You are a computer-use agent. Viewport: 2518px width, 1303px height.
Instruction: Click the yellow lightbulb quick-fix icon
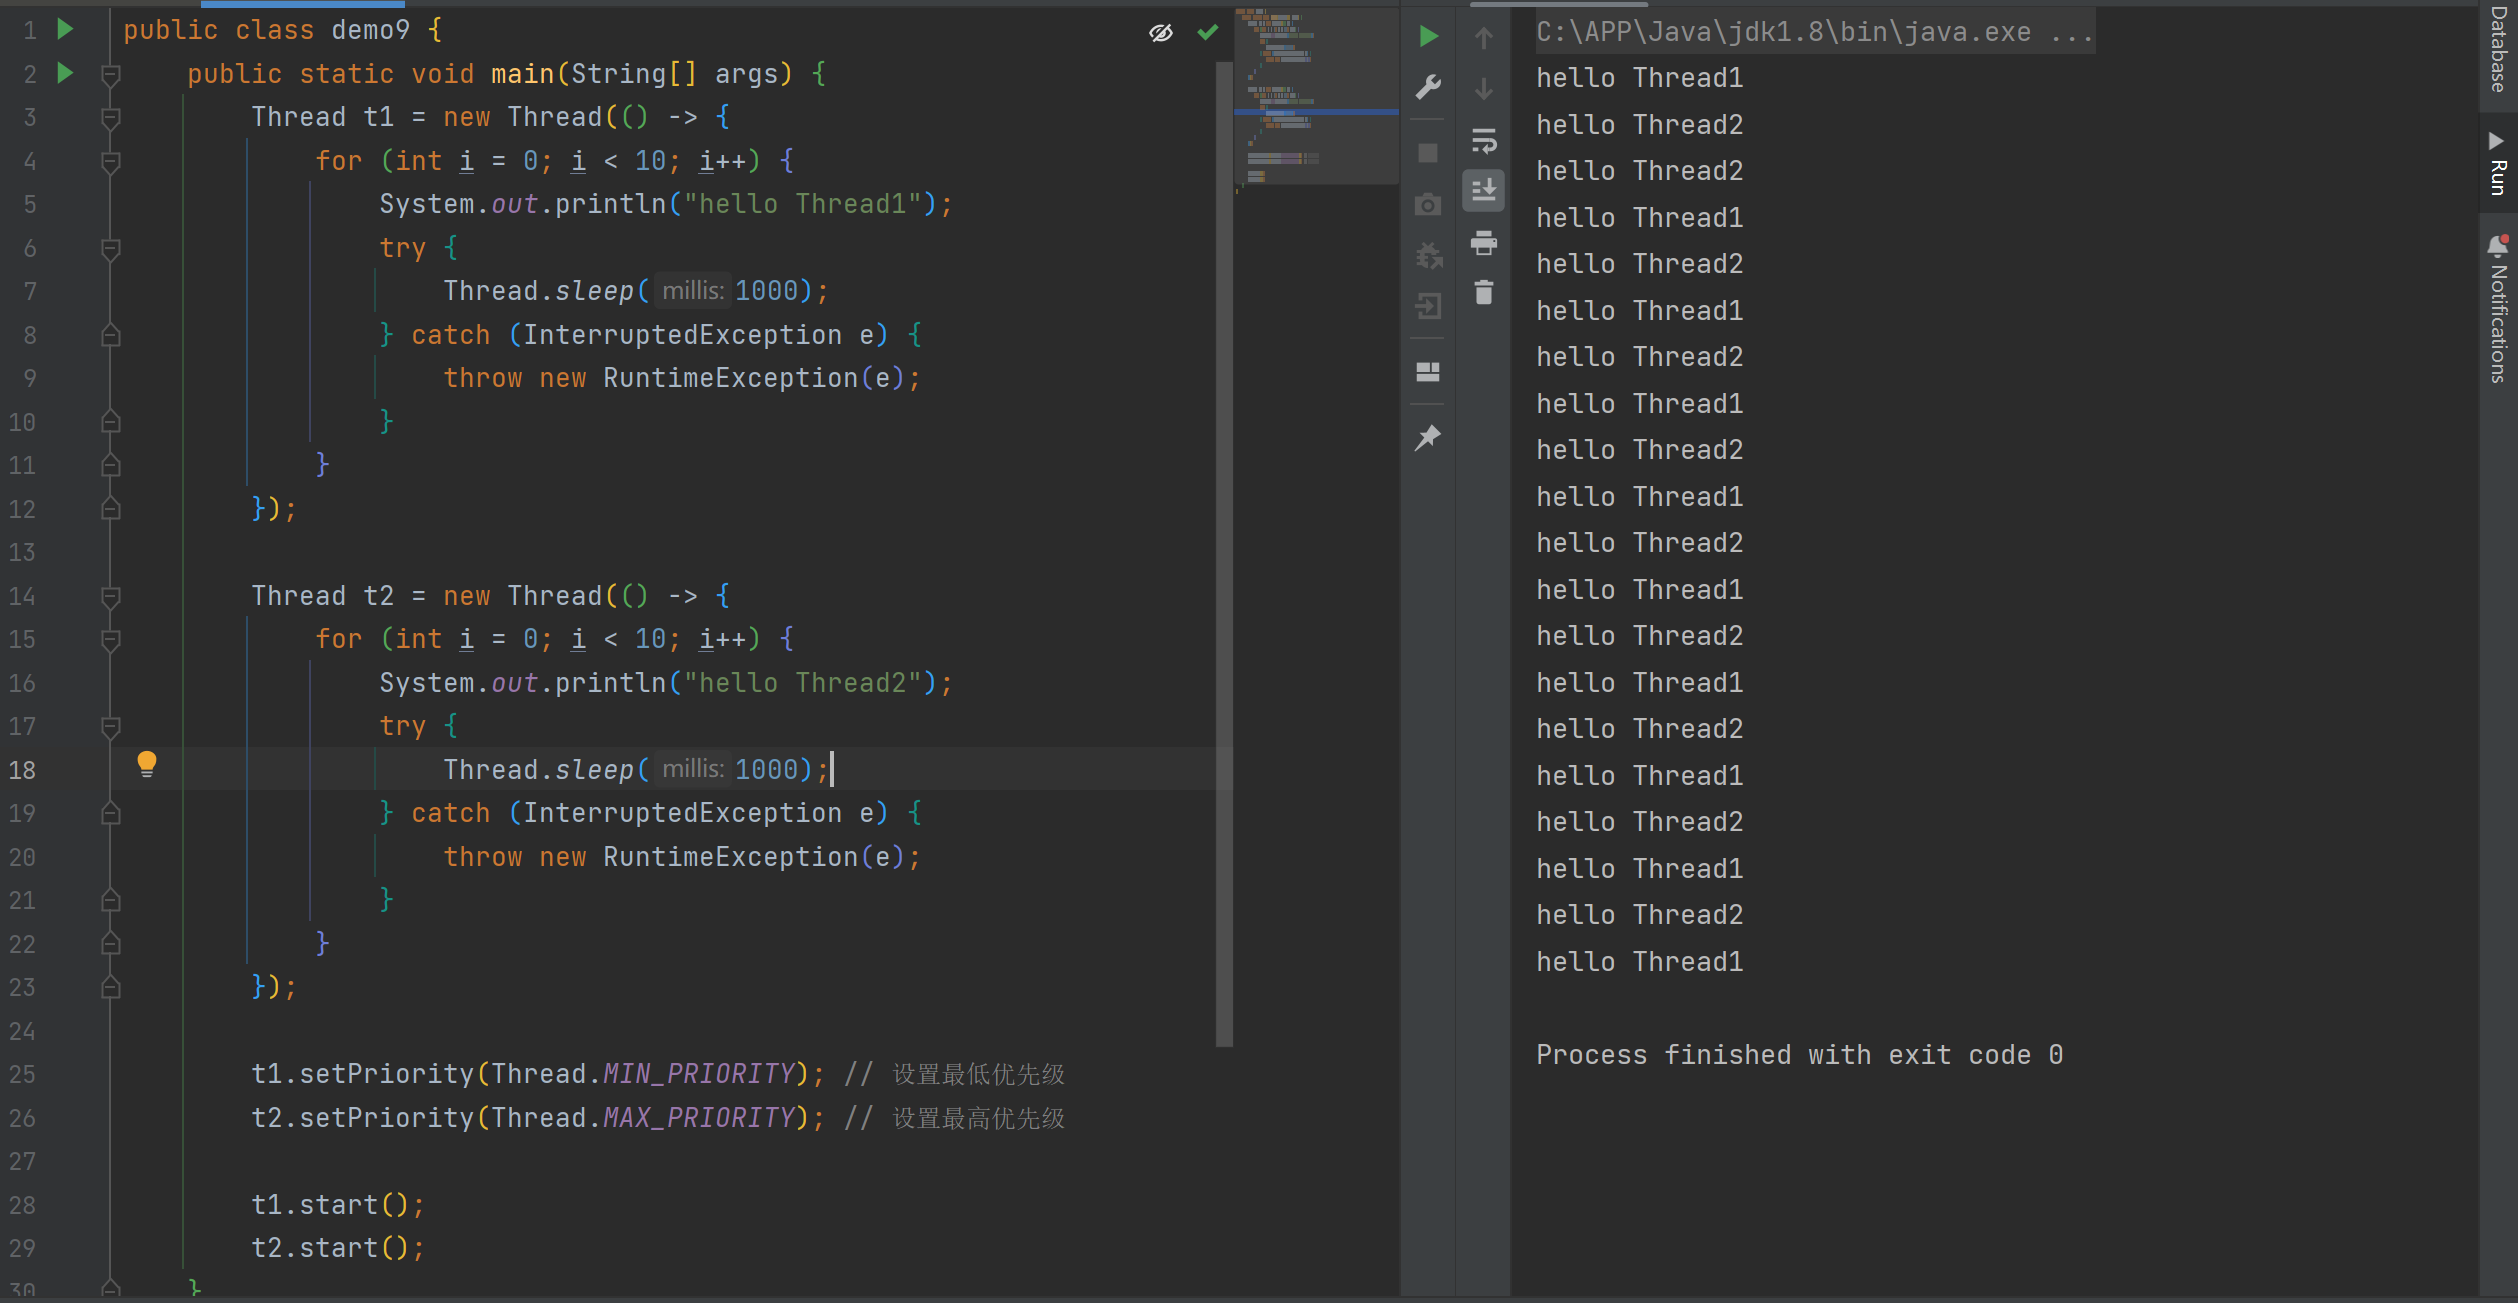click(x=147, y=764)
